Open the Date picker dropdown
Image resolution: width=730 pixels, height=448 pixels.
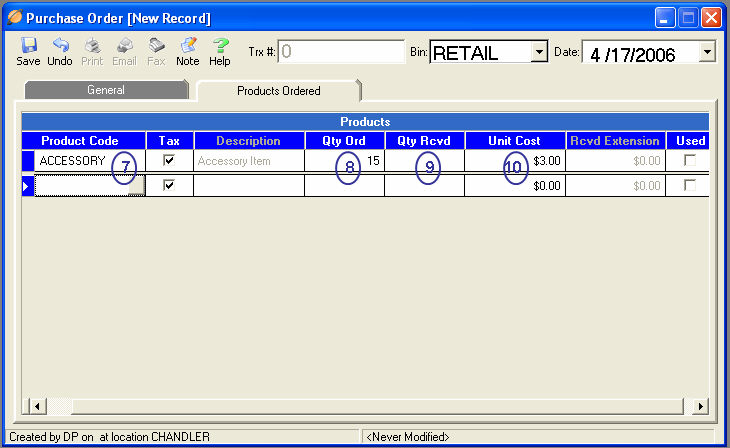pyautogui.click(x=708, y=52)
